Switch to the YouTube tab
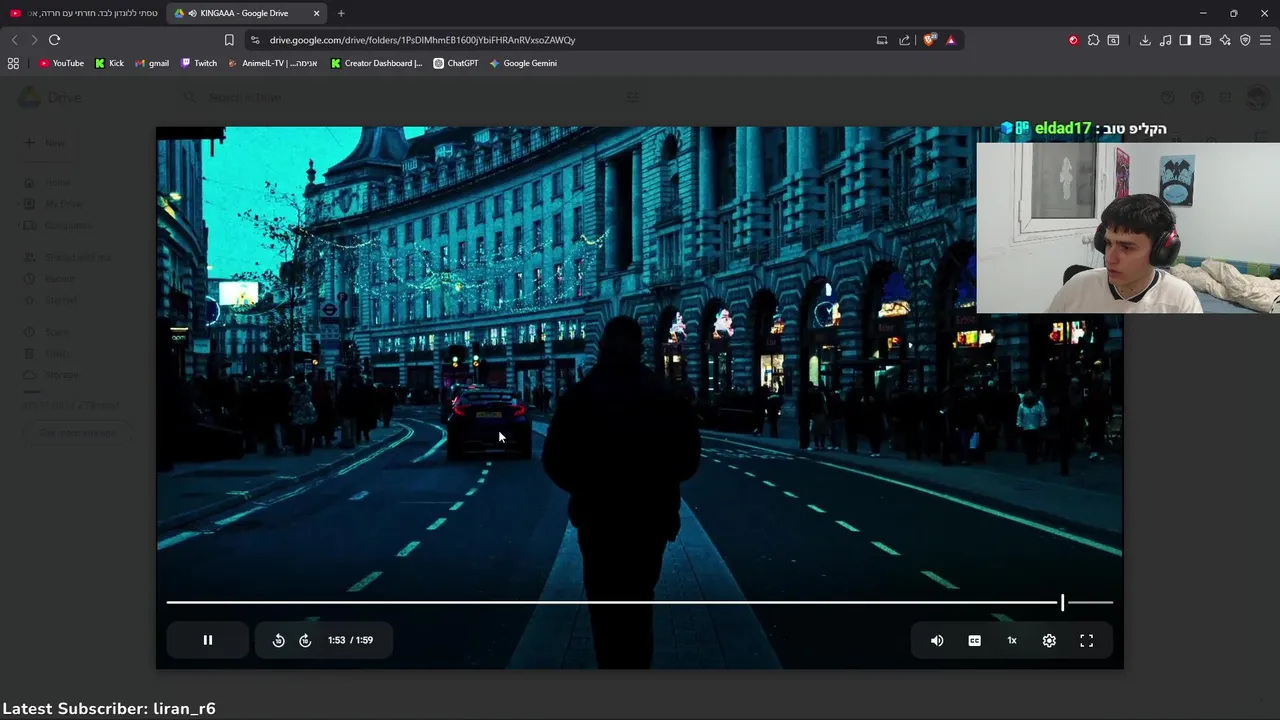This screenshot has height=720, width=1280. [84, 13]
